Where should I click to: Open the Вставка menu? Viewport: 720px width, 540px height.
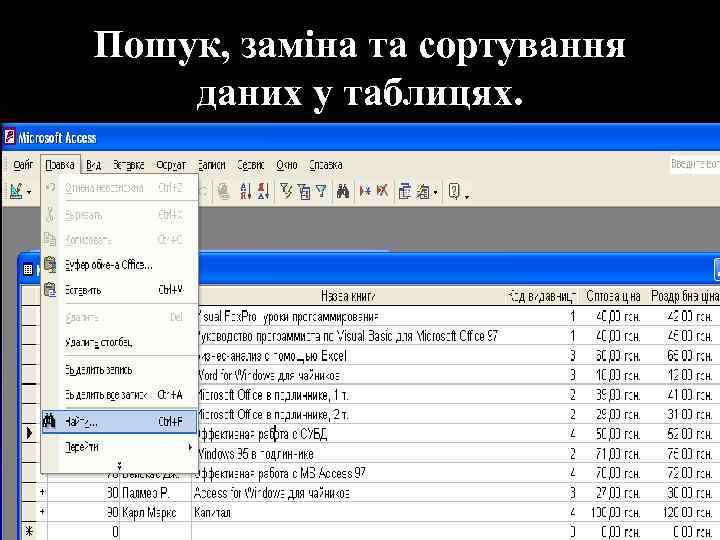pos(129,165)
